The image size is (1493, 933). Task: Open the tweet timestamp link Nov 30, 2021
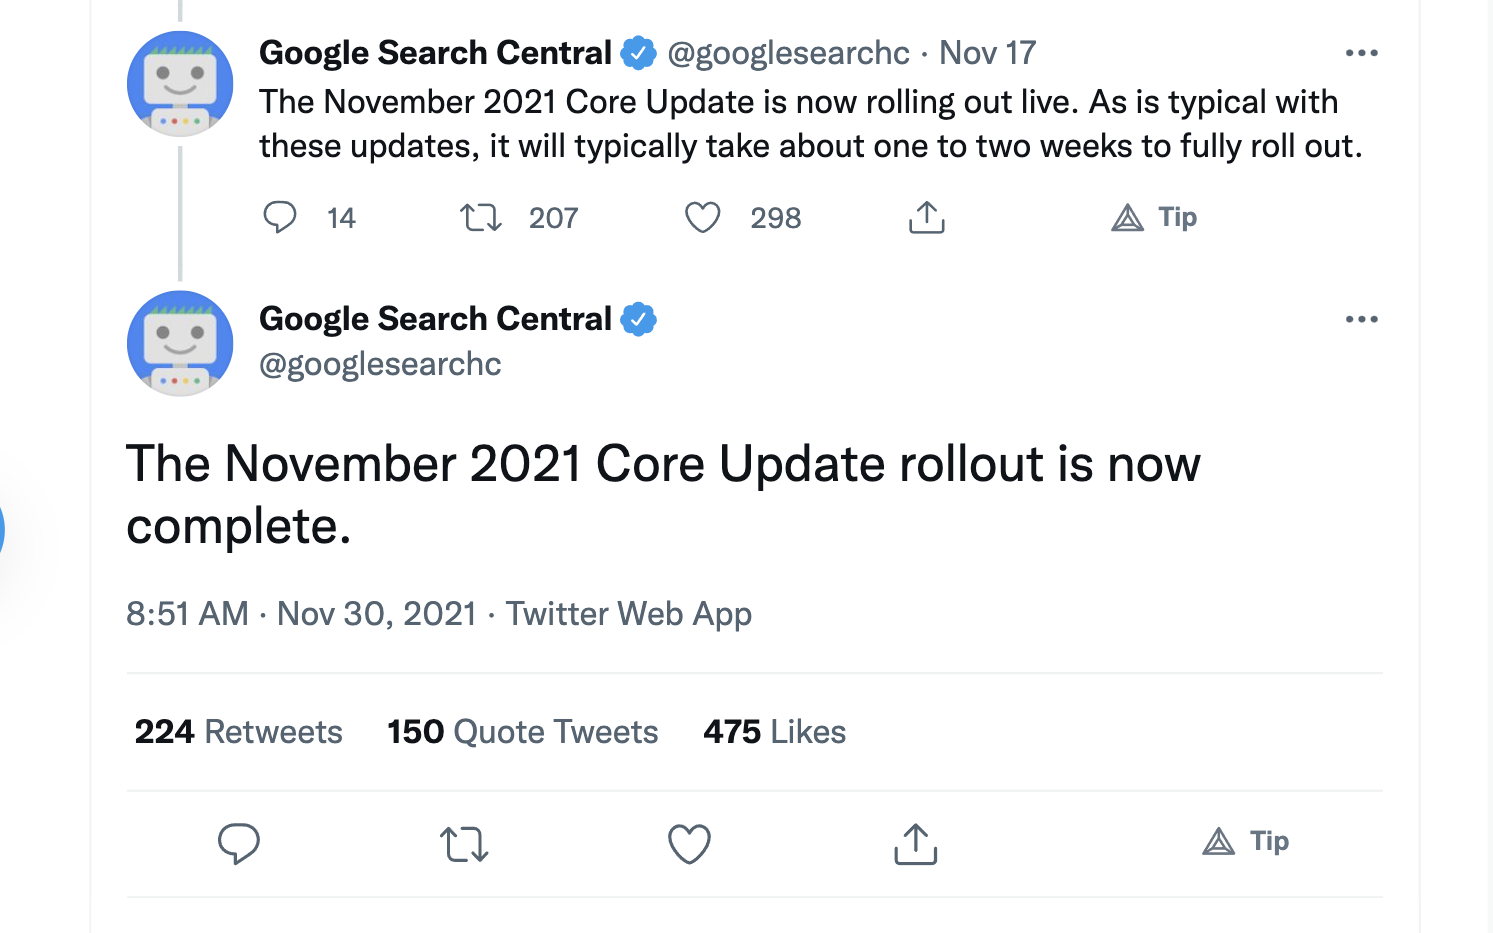point(377,613)
